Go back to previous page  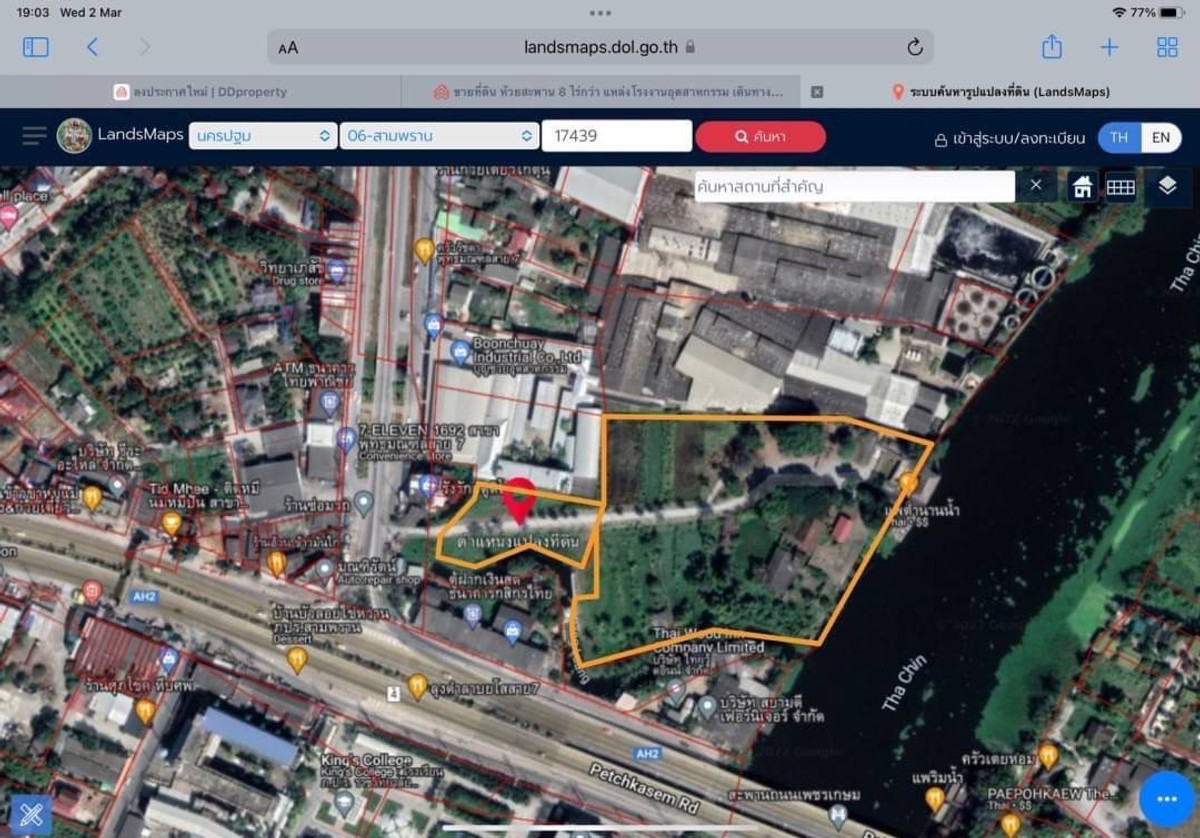pos(92,47)
